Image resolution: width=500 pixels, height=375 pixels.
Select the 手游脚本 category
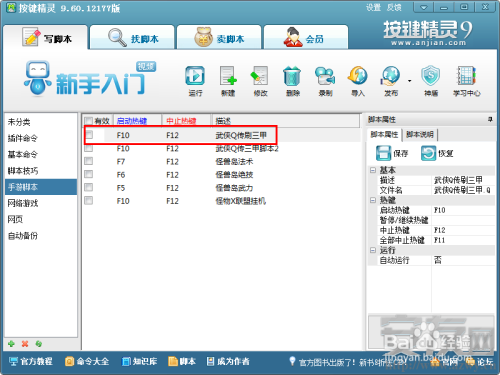click(41, 187)
